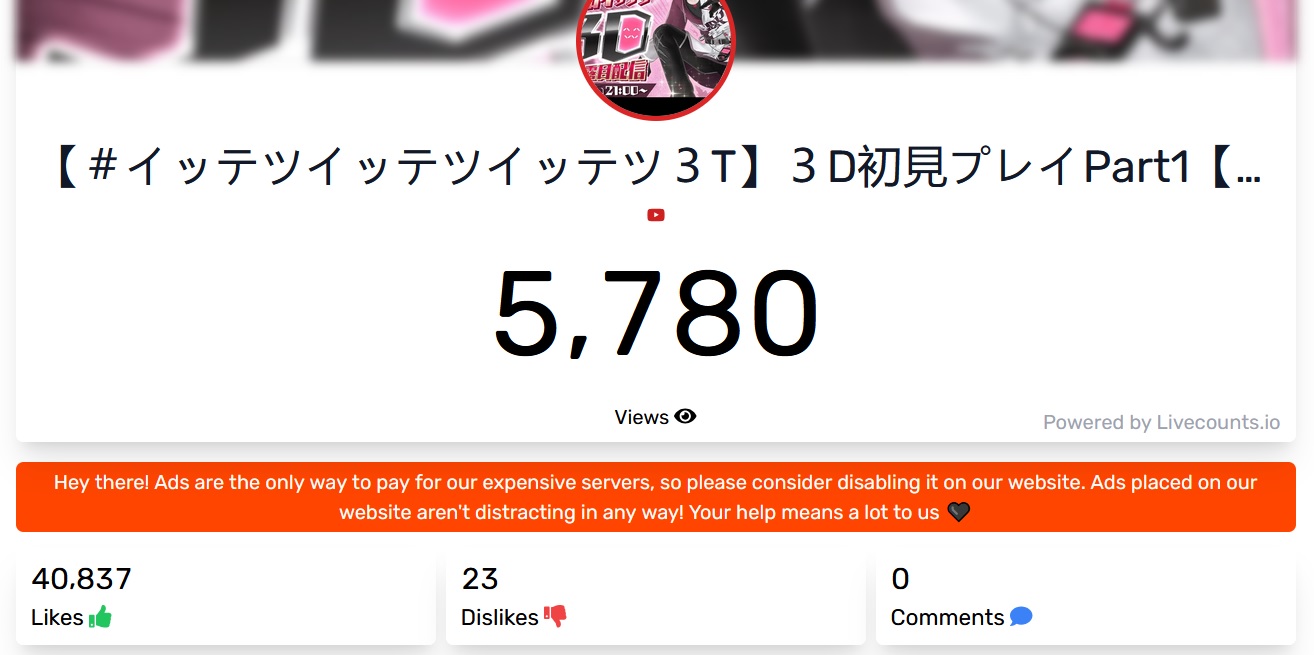Click the Dislikes label text

pos(500,618)
